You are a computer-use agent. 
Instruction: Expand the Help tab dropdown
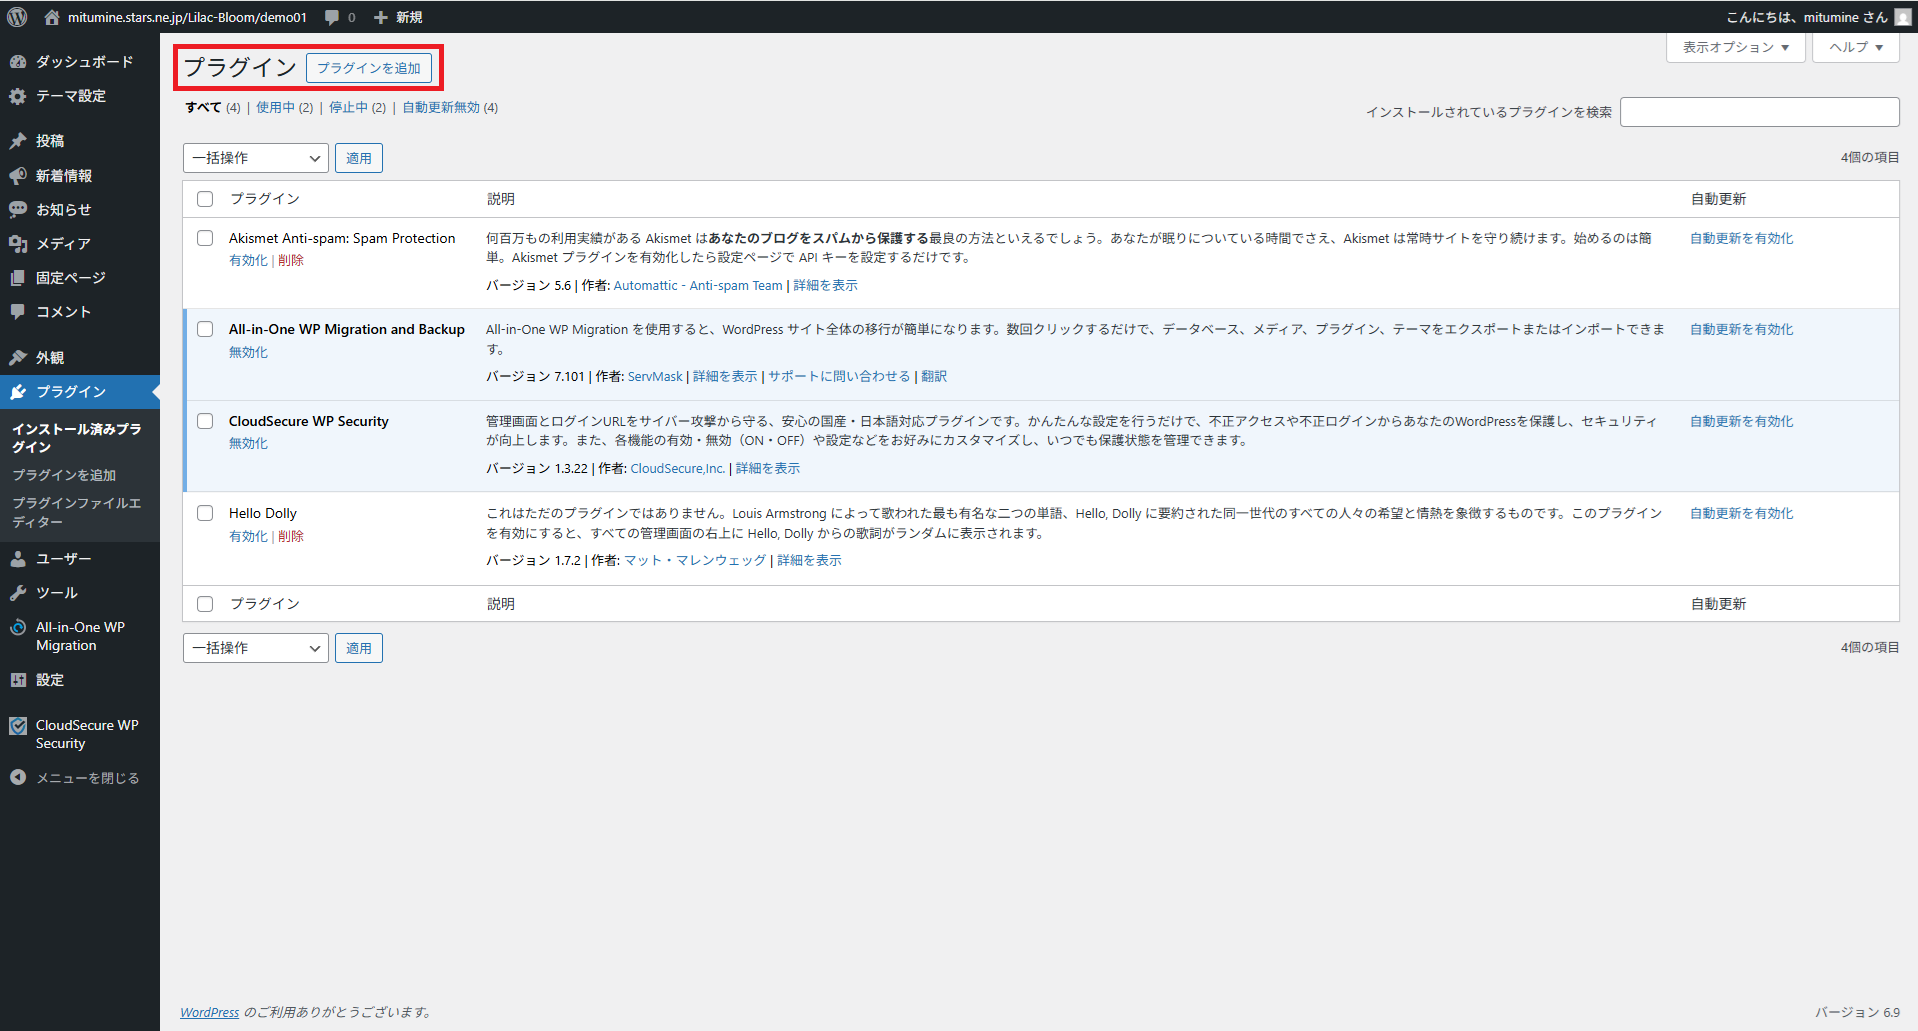point(1855,47)
